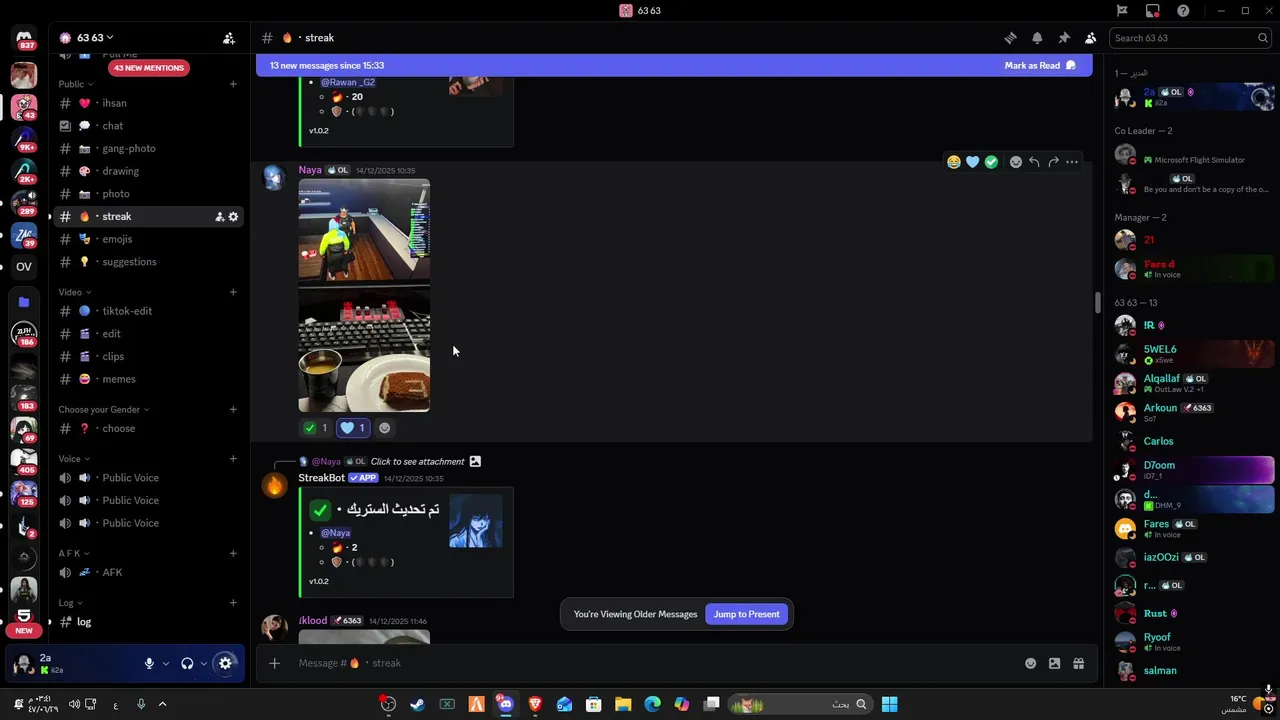Viewport: 1280px width, 720px height.
Task: Click Jump to Present button
Action: 746,614
